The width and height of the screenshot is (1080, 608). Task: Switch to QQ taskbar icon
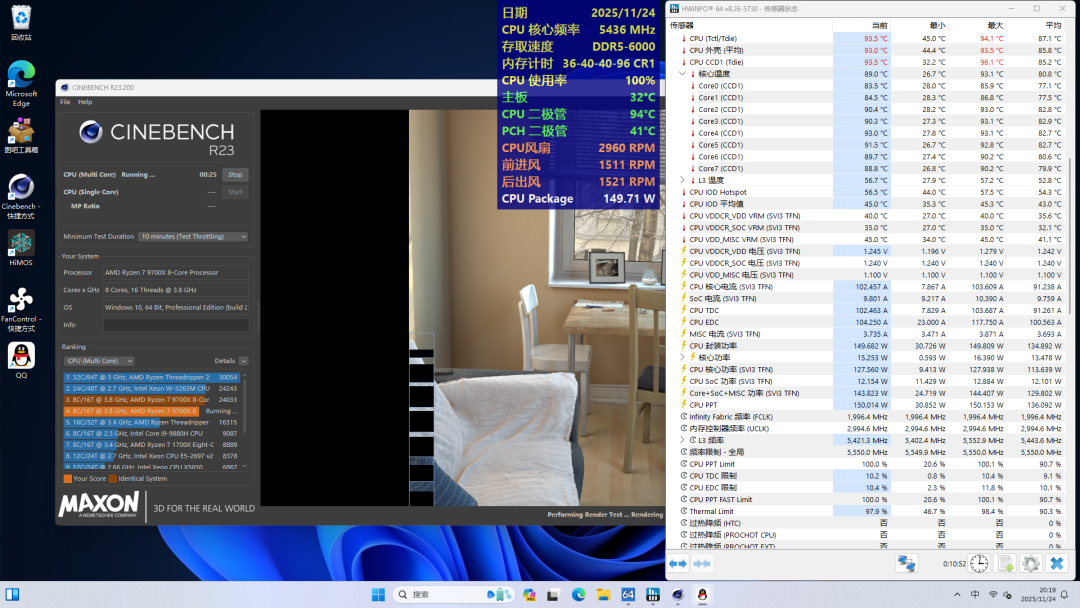pos(703,594)
